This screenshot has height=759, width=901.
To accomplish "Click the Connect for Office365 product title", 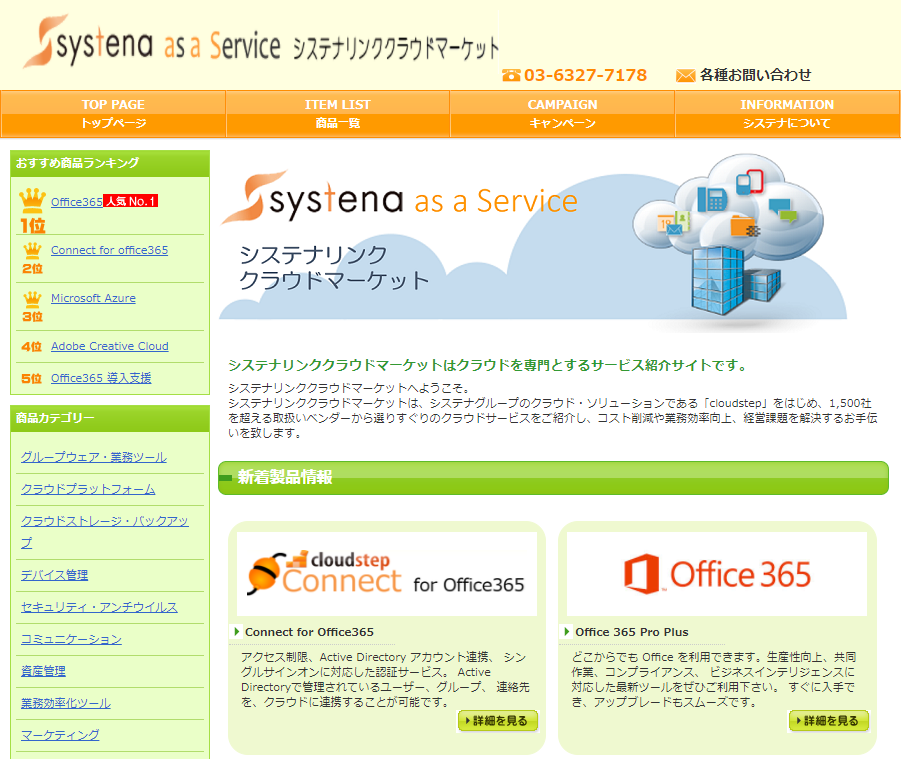I will point(309,632).
